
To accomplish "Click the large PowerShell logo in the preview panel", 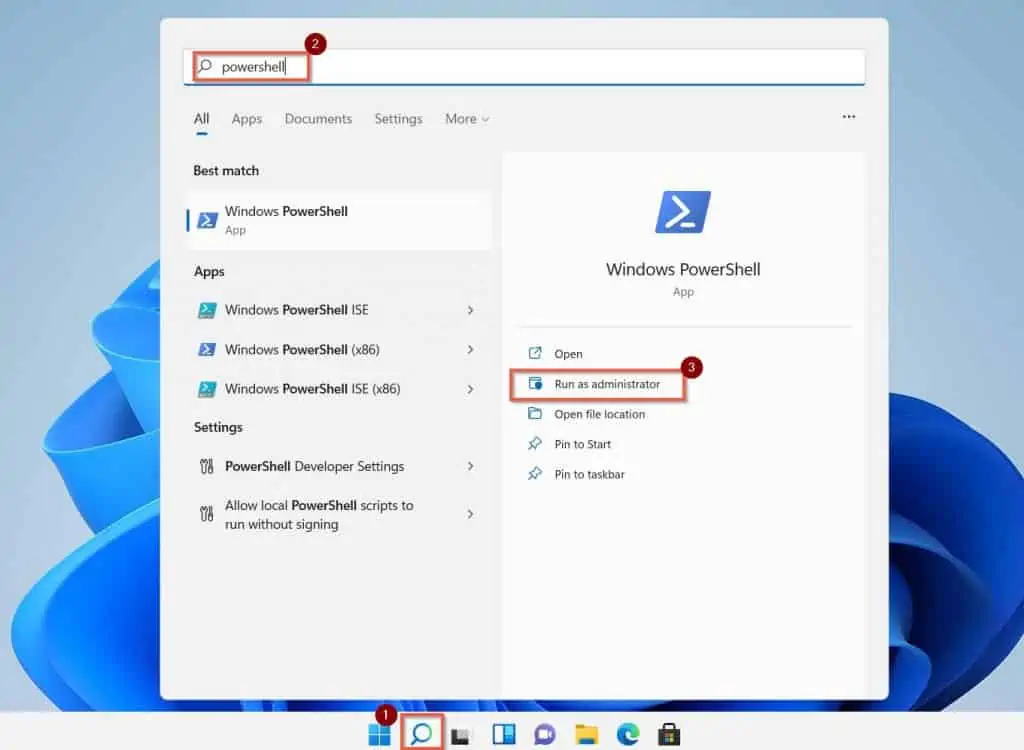I will point(683,211).
